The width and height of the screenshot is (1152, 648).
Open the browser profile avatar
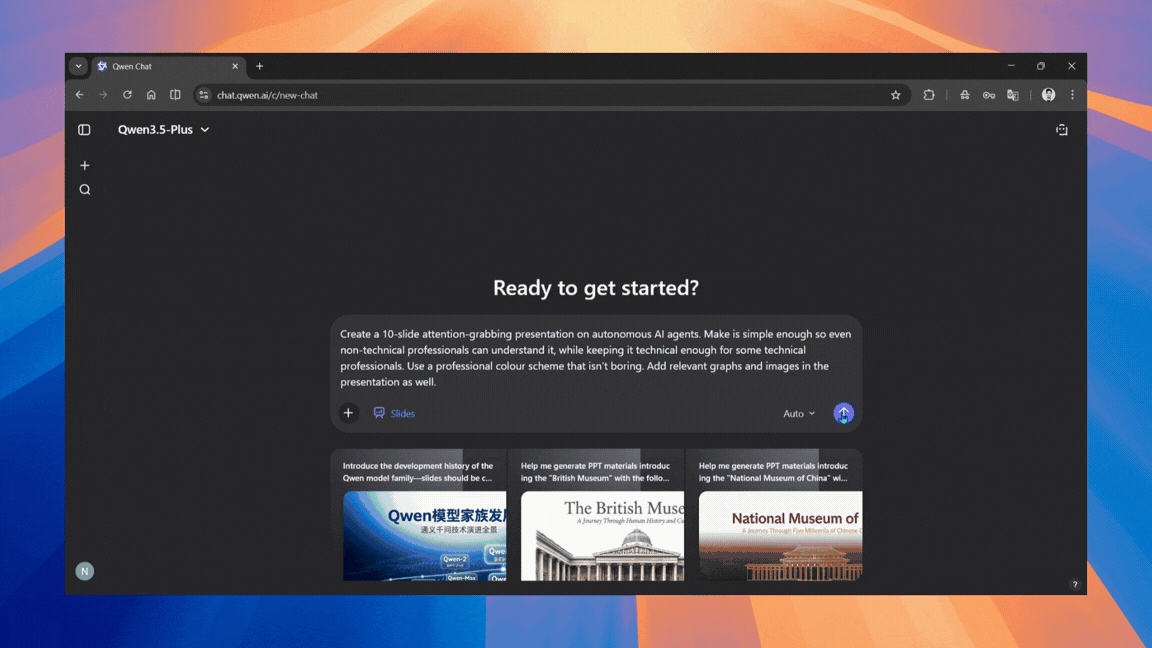click(1048, 95)
